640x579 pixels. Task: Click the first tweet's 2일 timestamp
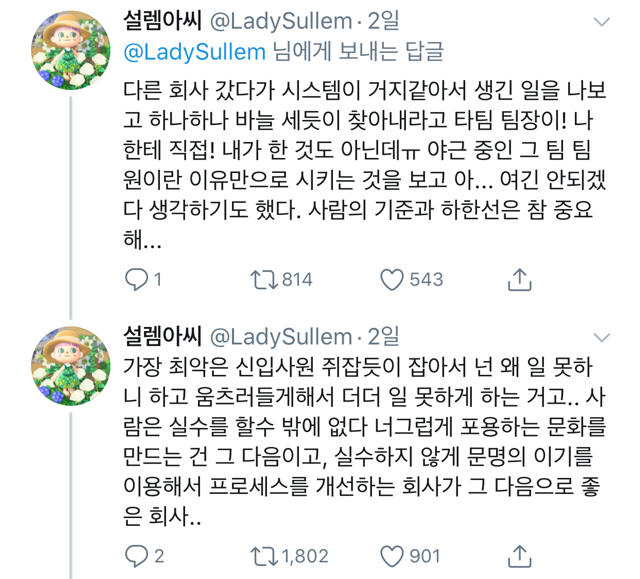pyautogui.click(x=384, y=21)
